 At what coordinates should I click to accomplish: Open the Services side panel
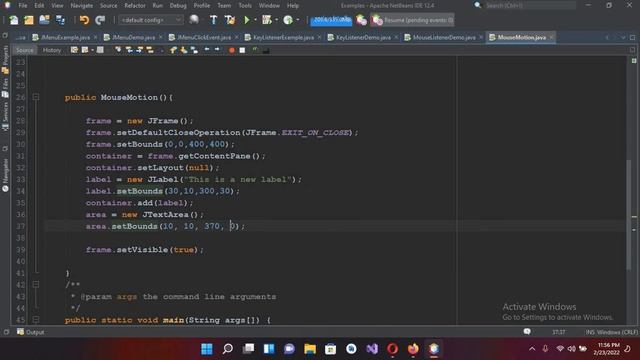coord(5,116)
